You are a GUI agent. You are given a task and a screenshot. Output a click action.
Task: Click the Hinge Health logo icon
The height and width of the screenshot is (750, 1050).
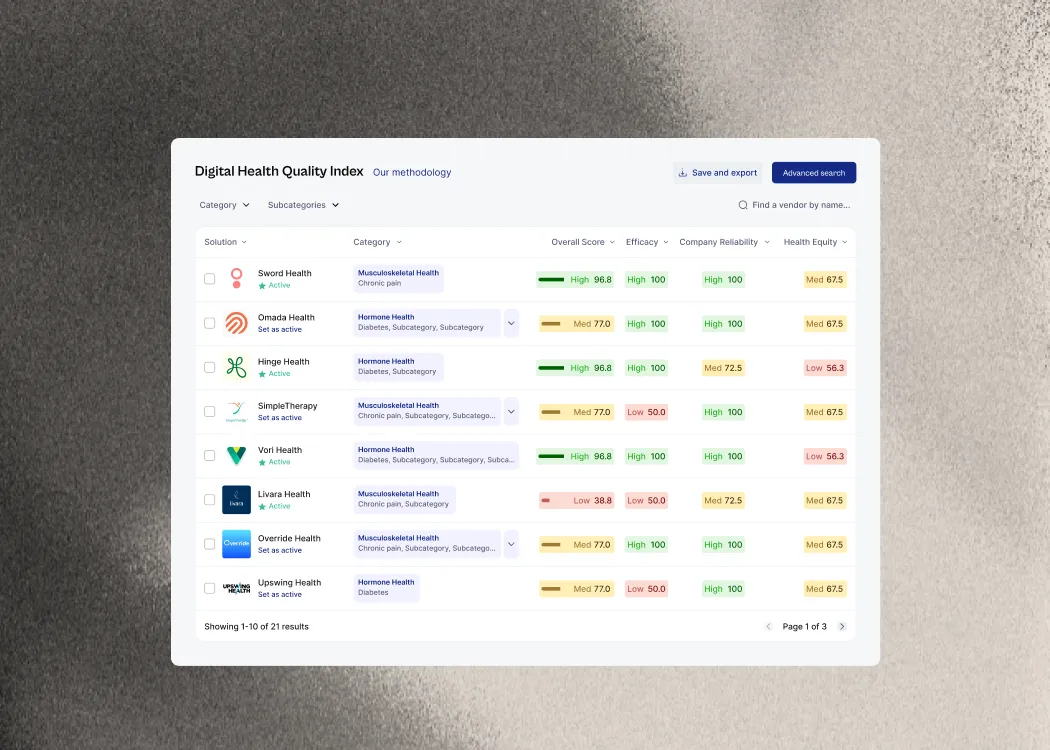pyautogui.click(x=236, y=367)
